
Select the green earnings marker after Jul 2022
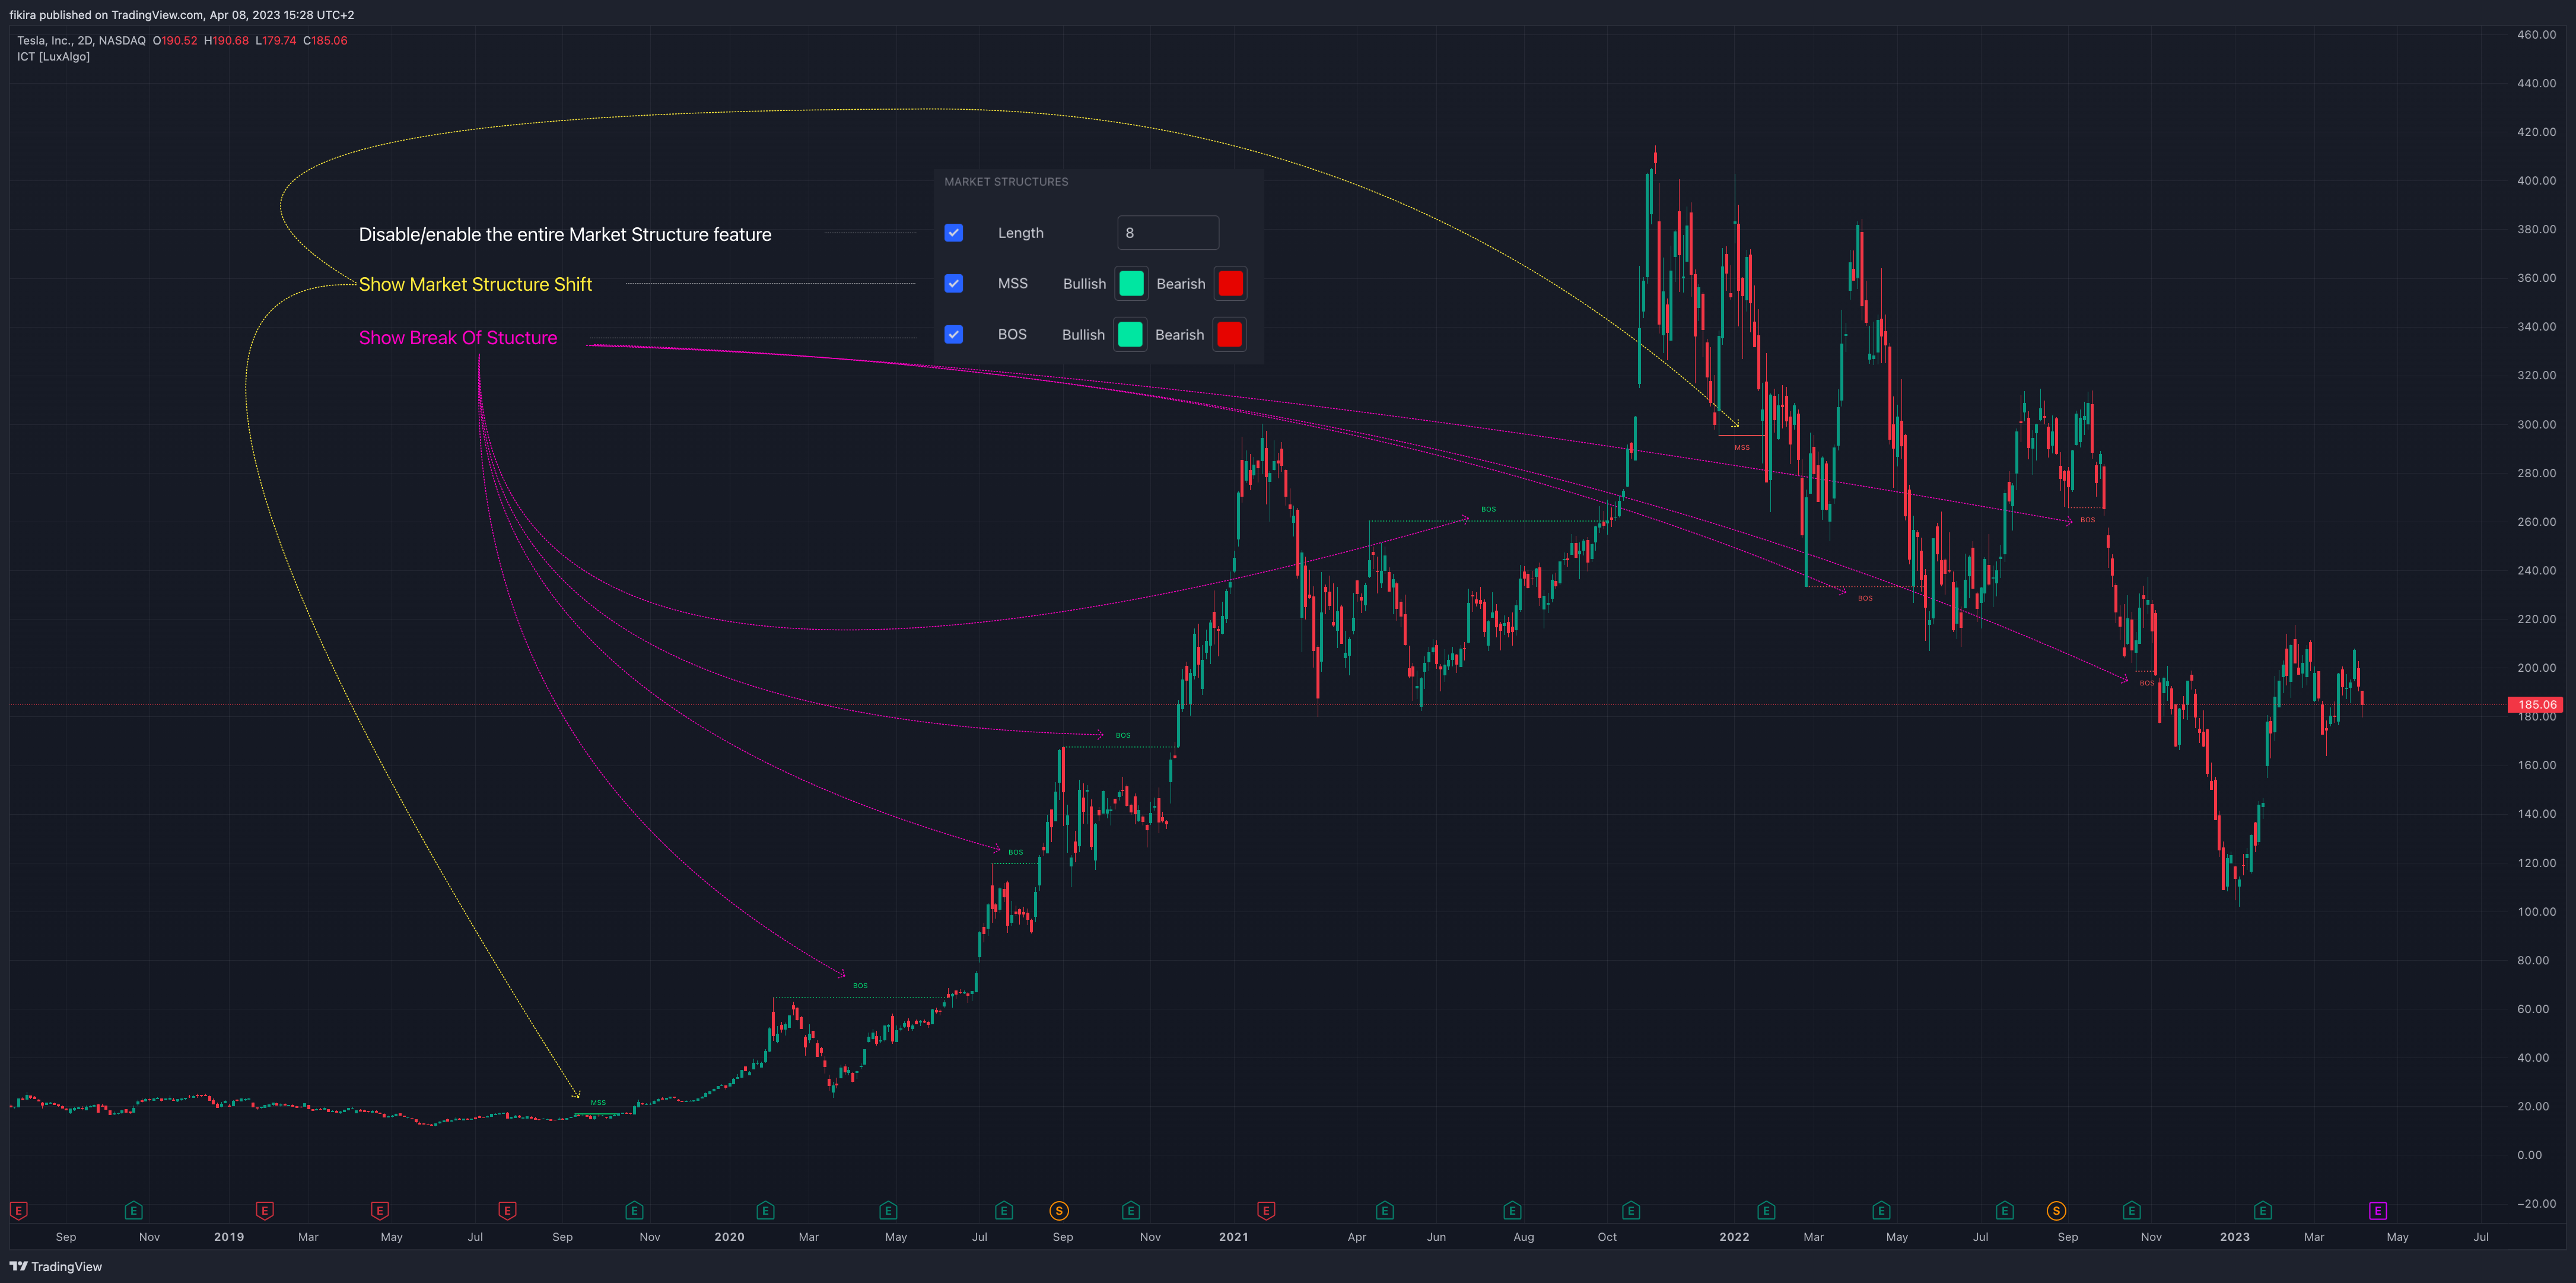pyautogui.click(x=2005, y=1211)
